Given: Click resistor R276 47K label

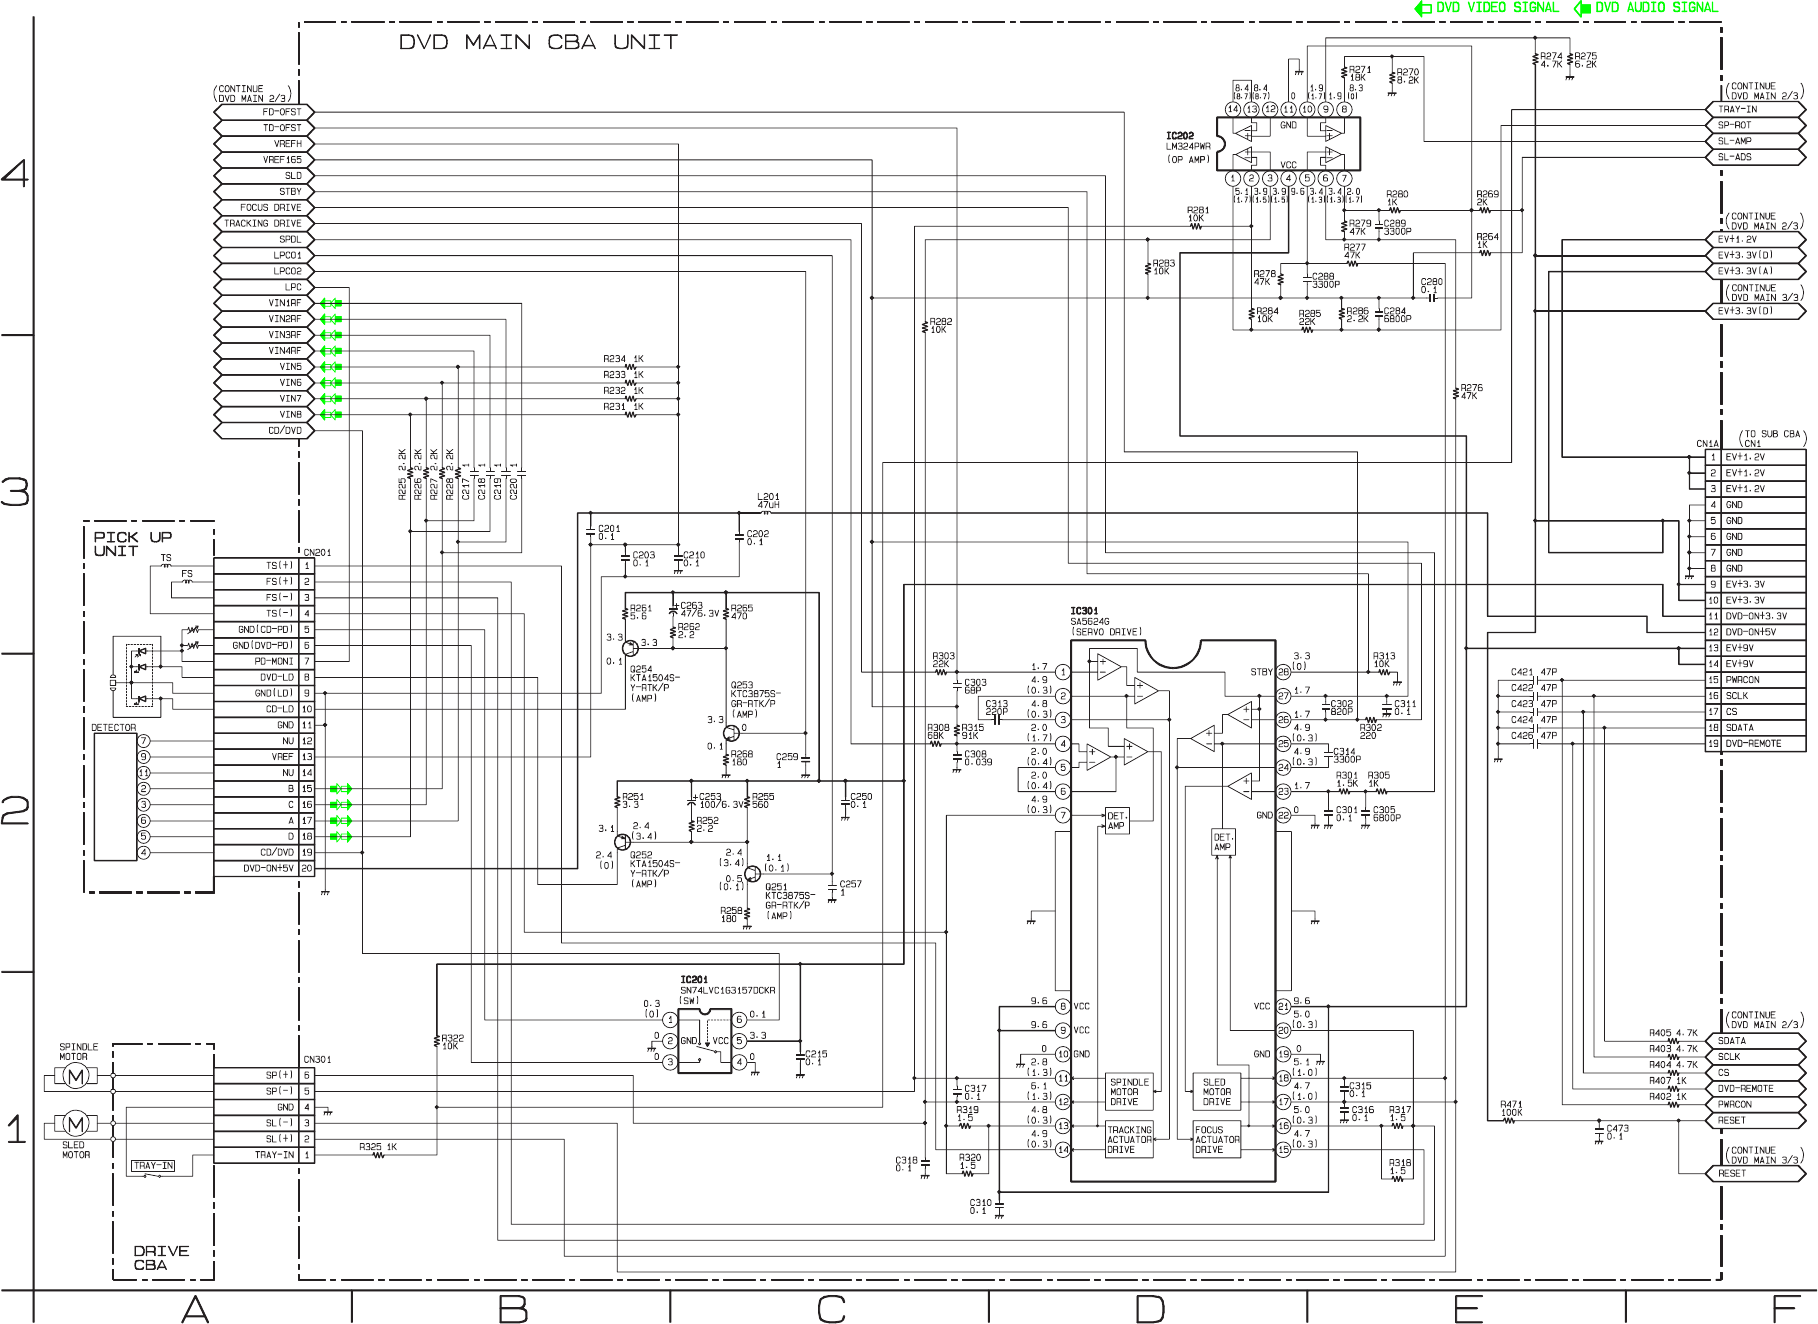Looking at the screenshot, I should click(1471, 391).
